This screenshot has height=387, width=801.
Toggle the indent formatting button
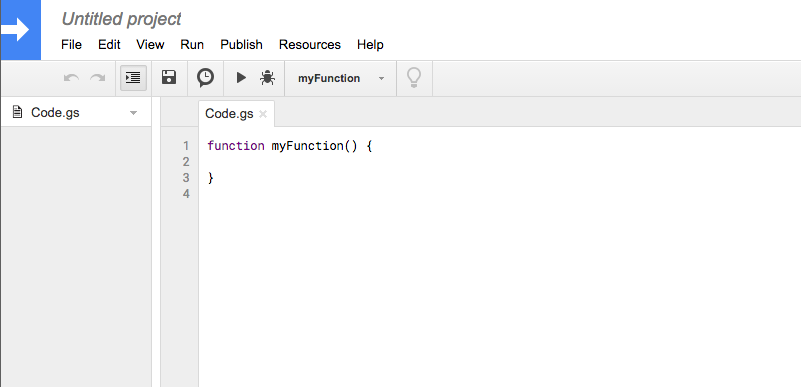[x=133, y=78]
